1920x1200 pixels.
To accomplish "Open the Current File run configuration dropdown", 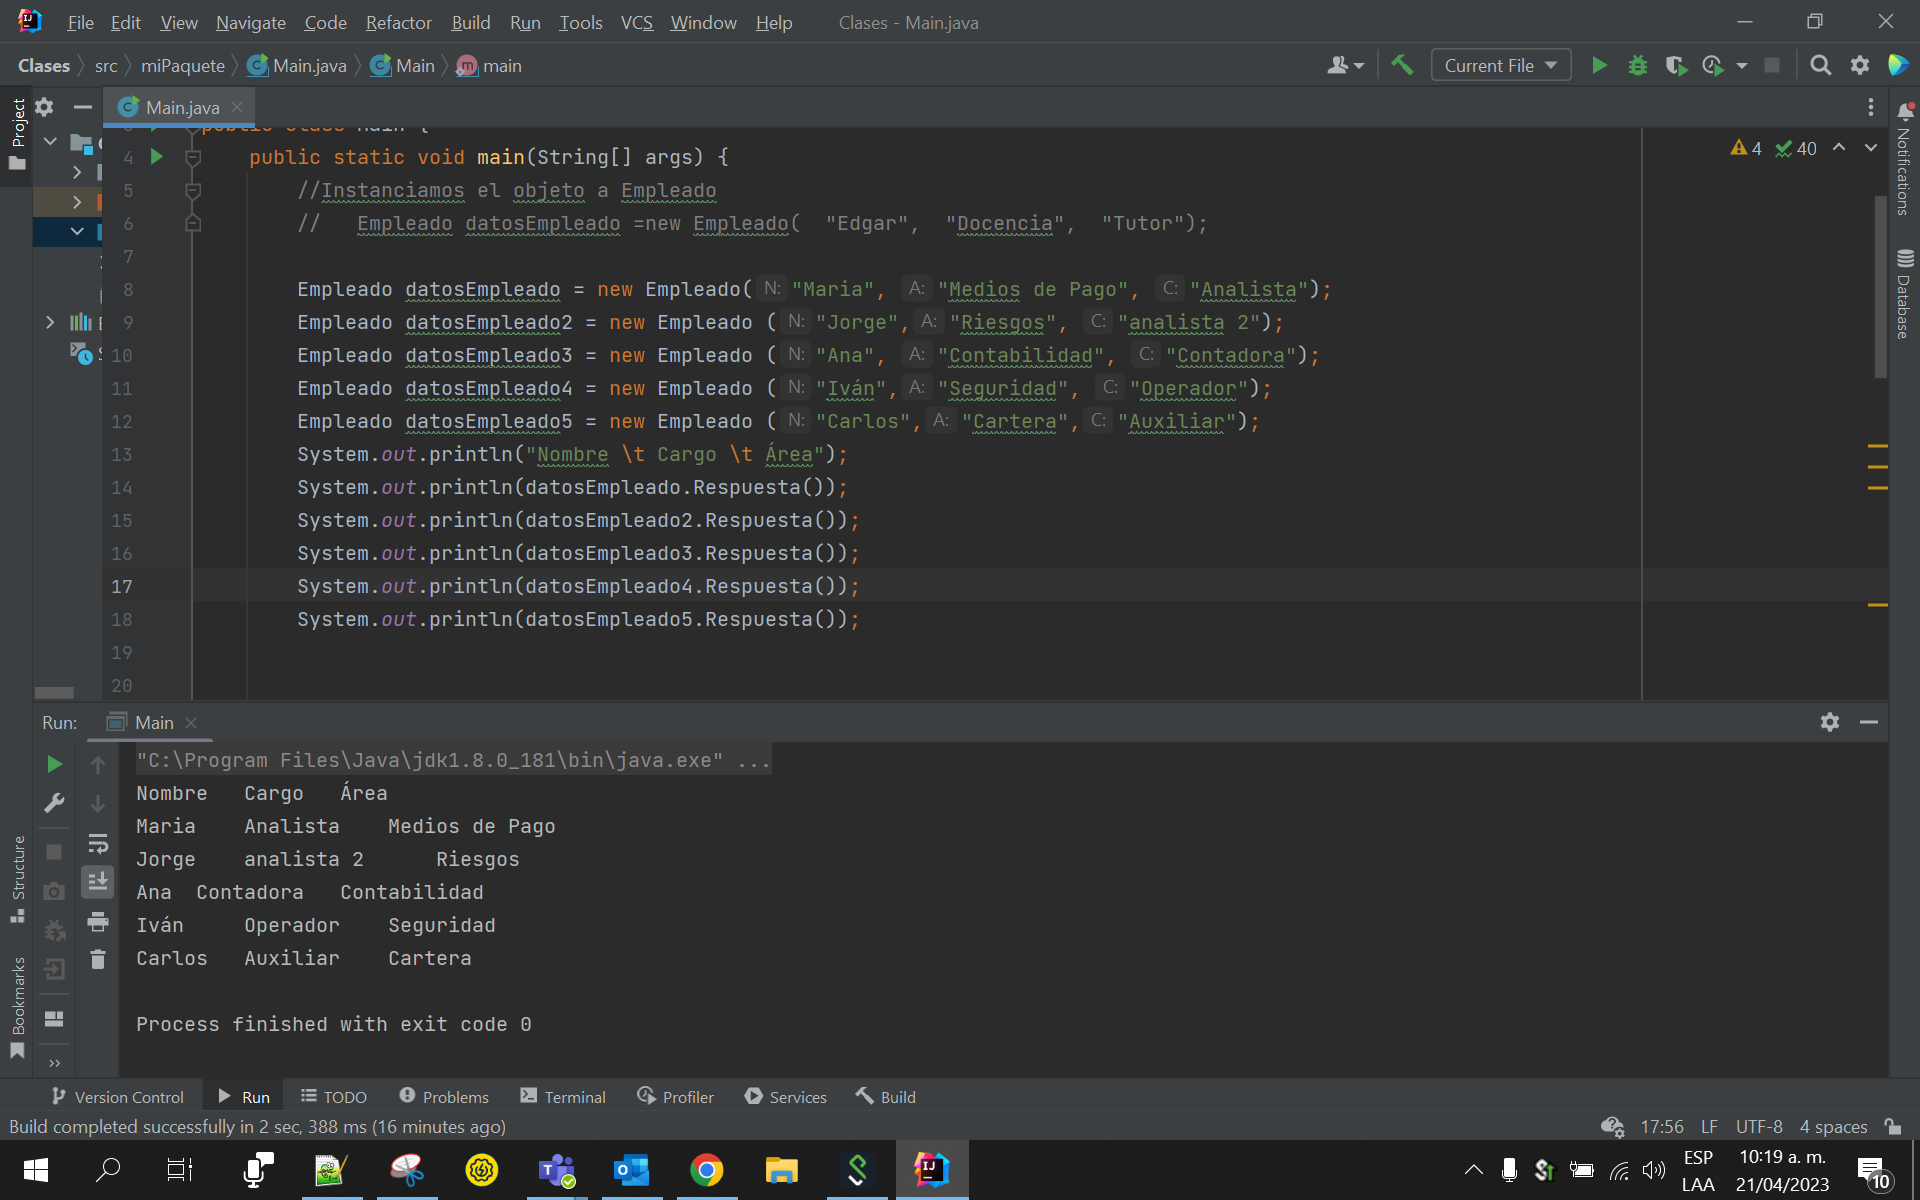I will tap(1500, 66).
